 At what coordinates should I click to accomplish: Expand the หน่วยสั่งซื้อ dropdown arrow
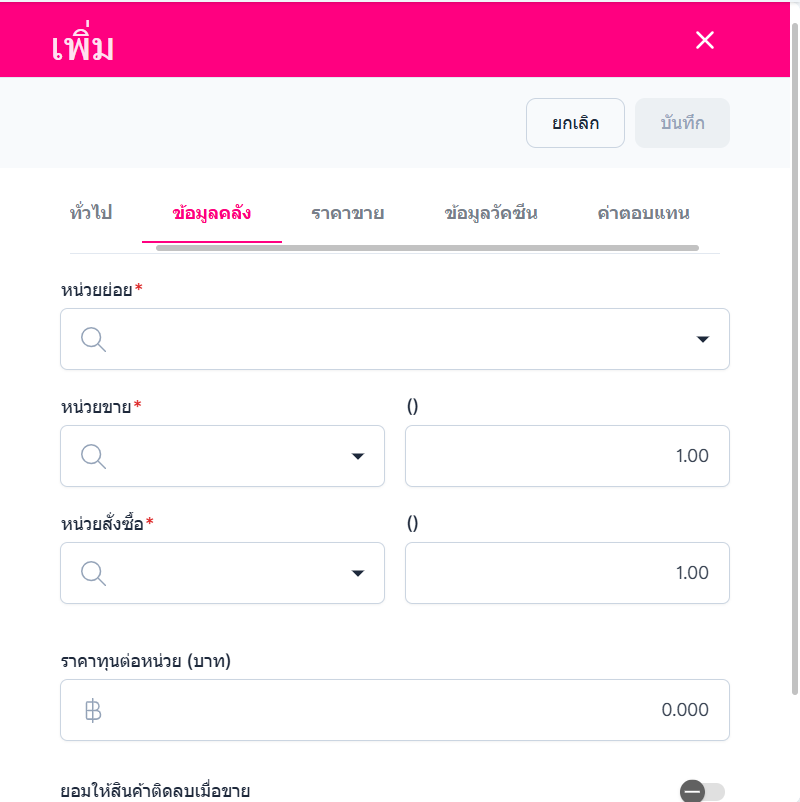coord(358,573)
